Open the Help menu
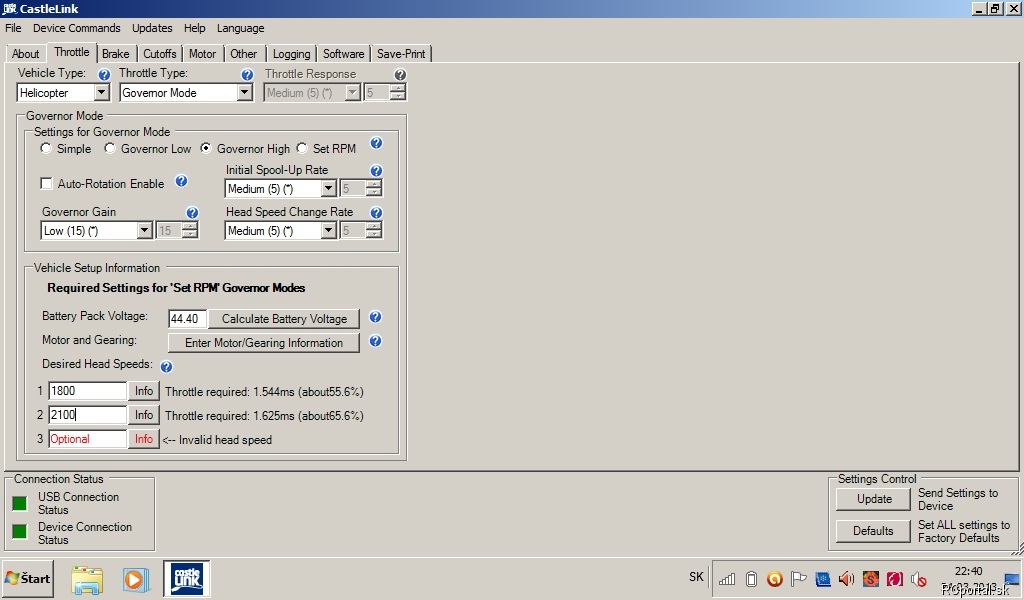 click(194, 28)
